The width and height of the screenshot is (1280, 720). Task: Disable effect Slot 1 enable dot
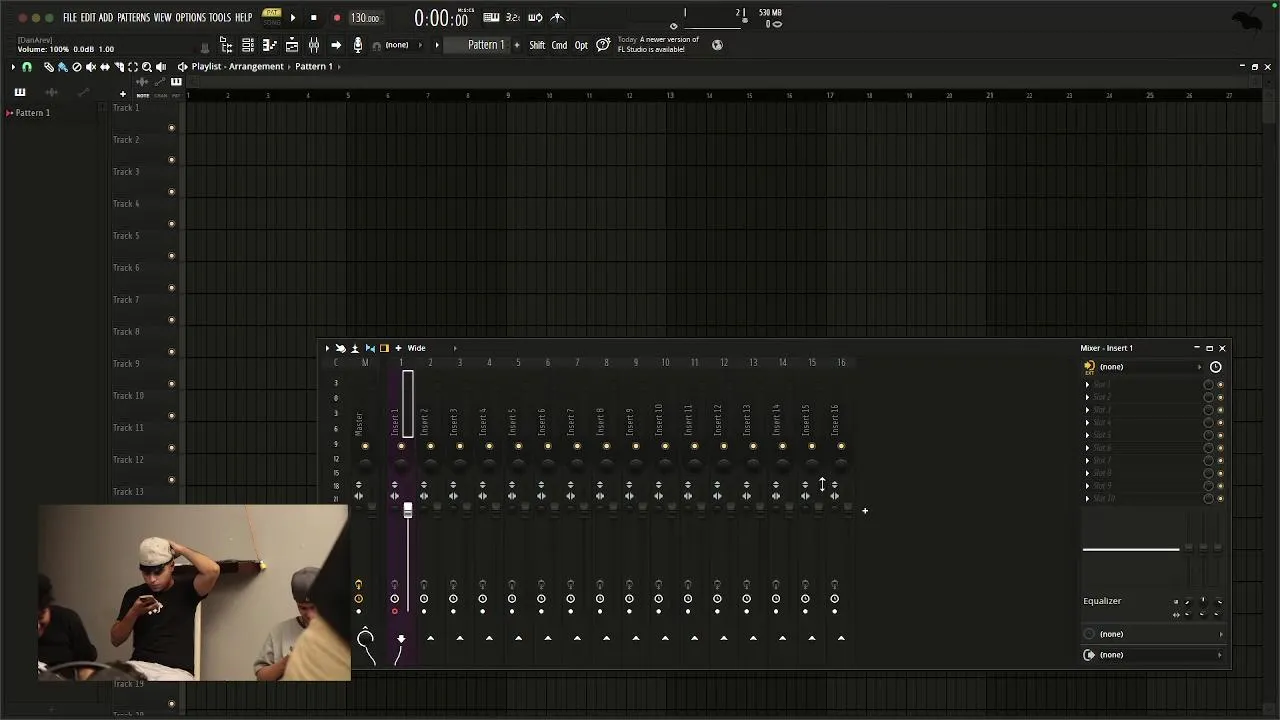1220,384
